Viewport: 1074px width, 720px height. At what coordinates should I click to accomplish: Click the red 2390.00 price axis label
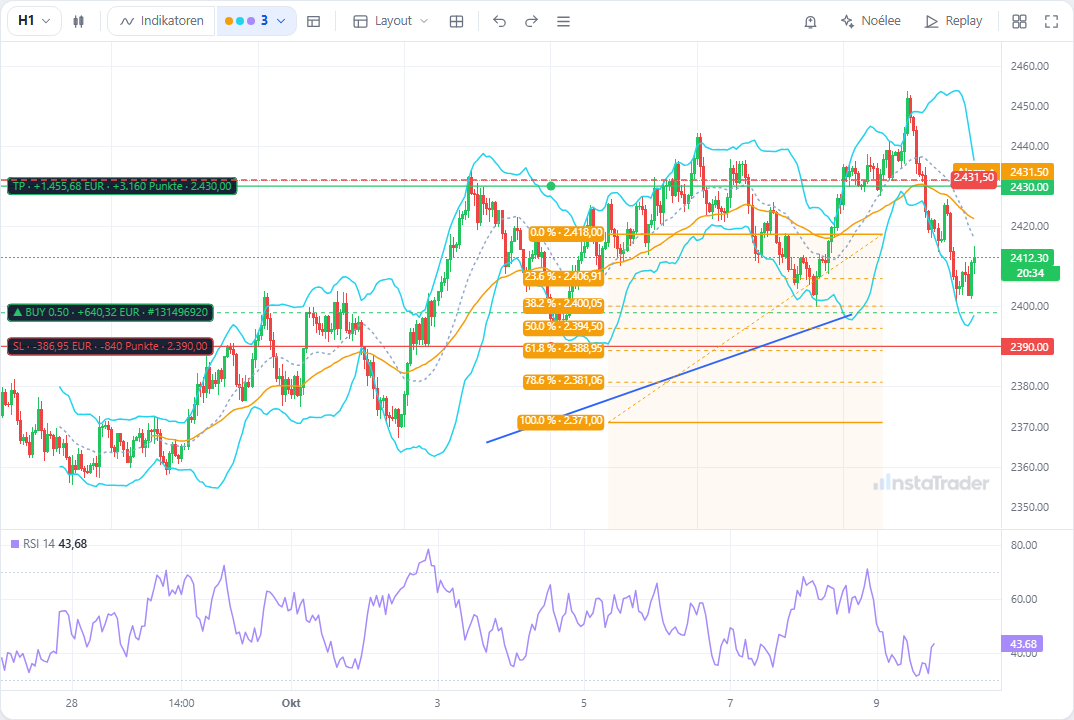click(1029, 347)
